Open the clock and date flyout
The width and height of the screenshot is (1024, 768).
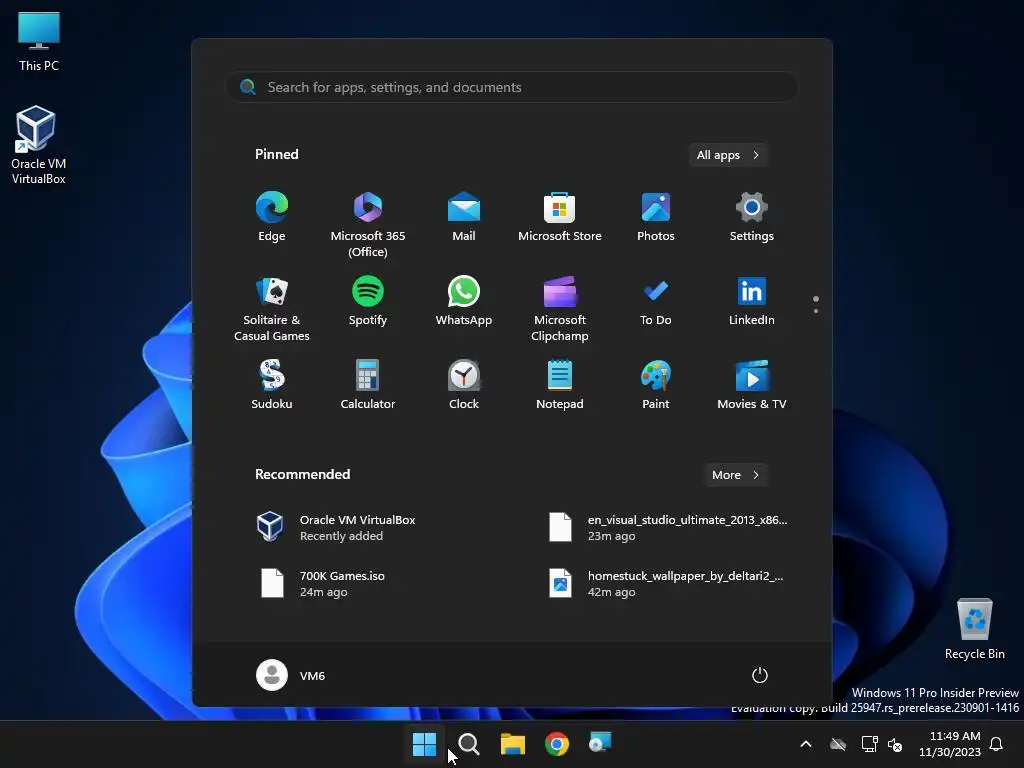(950, 744)
